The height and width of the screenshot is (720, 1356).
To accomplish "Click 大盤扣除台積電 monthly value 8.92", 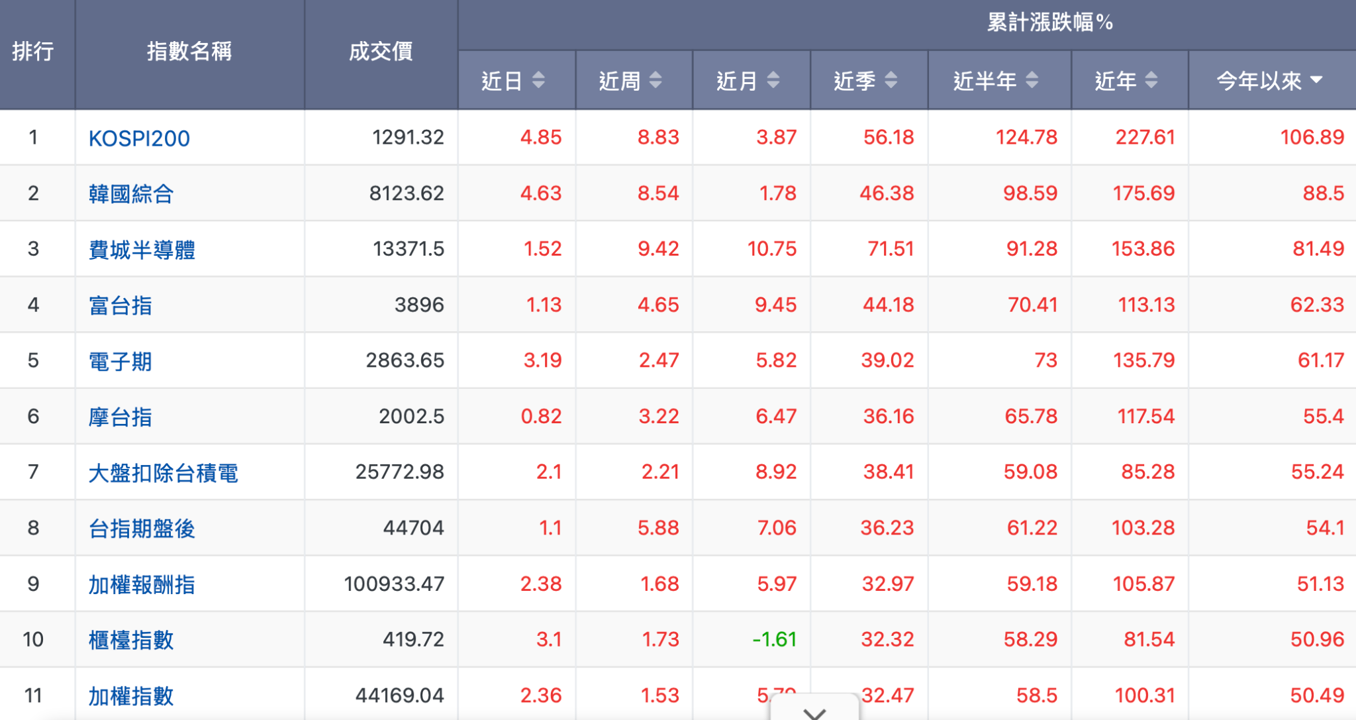I will [776, 472].
